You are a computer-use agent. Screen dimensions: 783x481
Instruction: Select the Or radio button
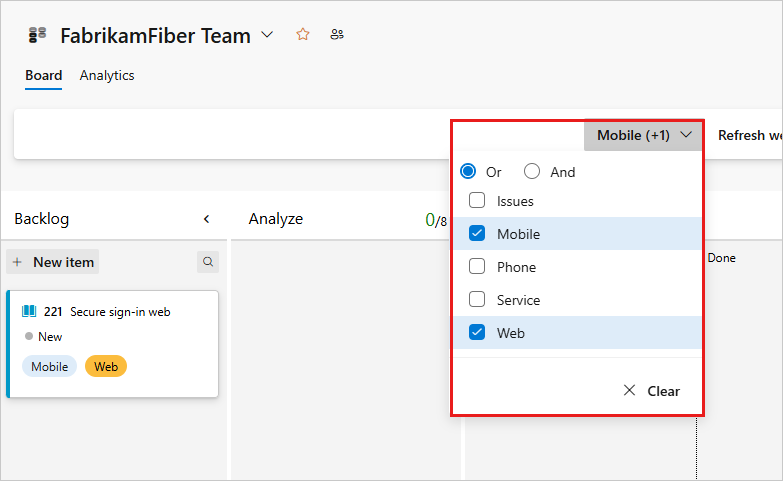[x=468, y=171]
